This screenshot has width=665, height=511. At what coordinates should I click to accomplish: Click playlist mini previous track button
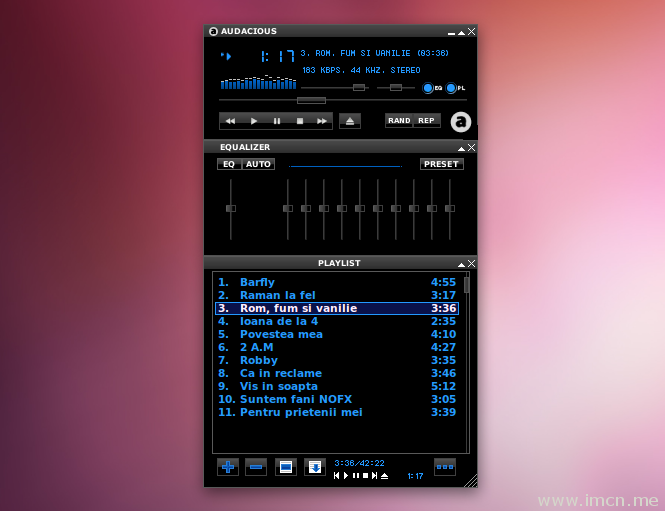336,476
